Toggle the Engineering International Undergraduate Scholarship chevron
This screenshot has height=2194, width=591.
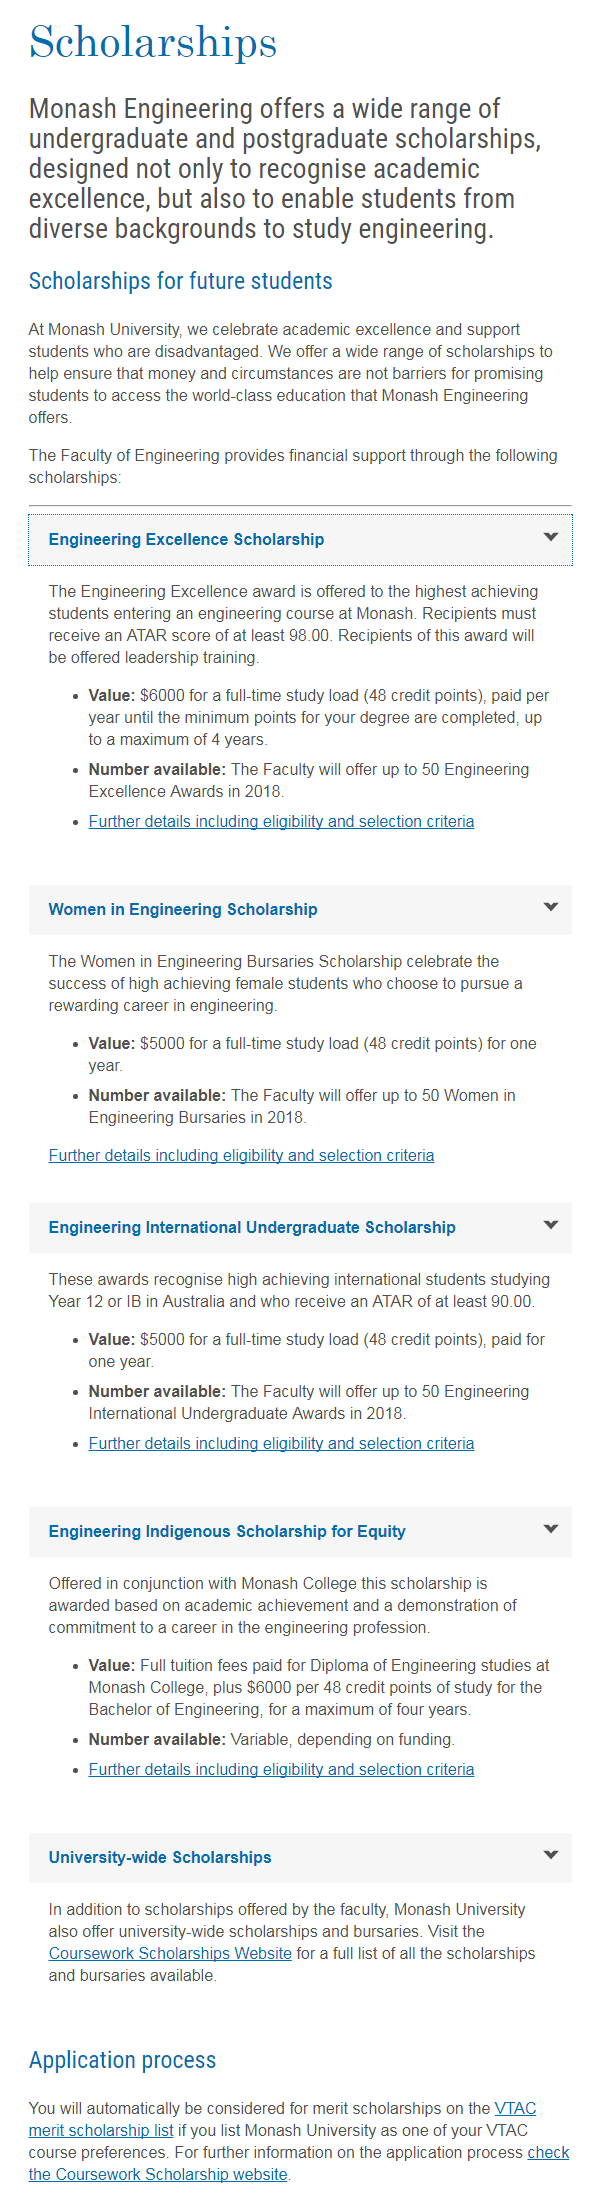click(550, 1225)
